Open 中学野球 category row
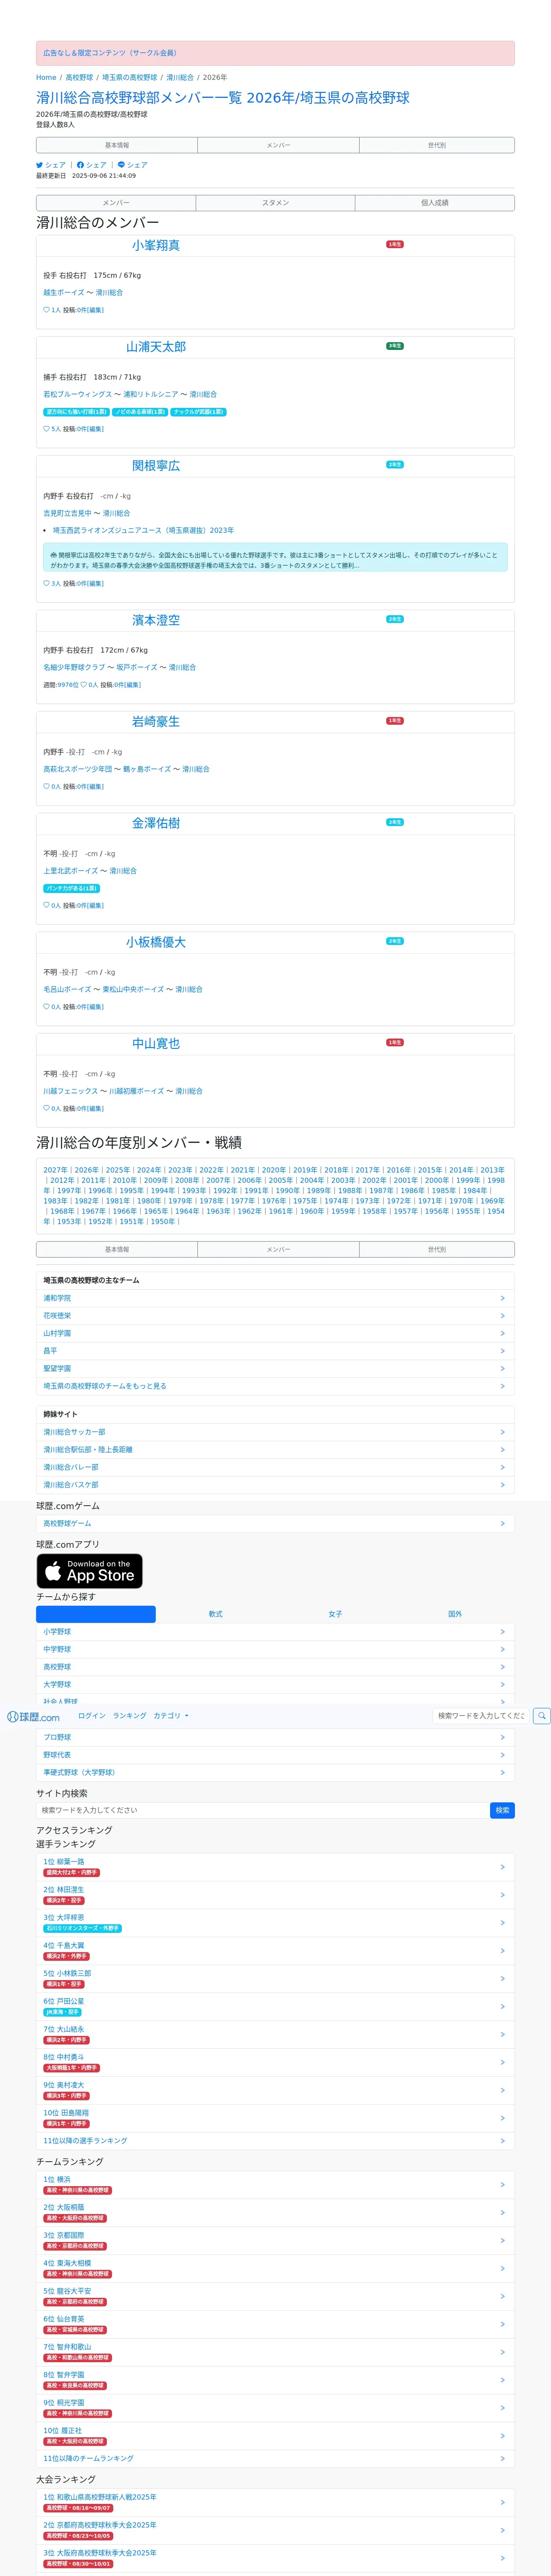The width and height of the screenshot is (551, 2576). coord(275,1650)
